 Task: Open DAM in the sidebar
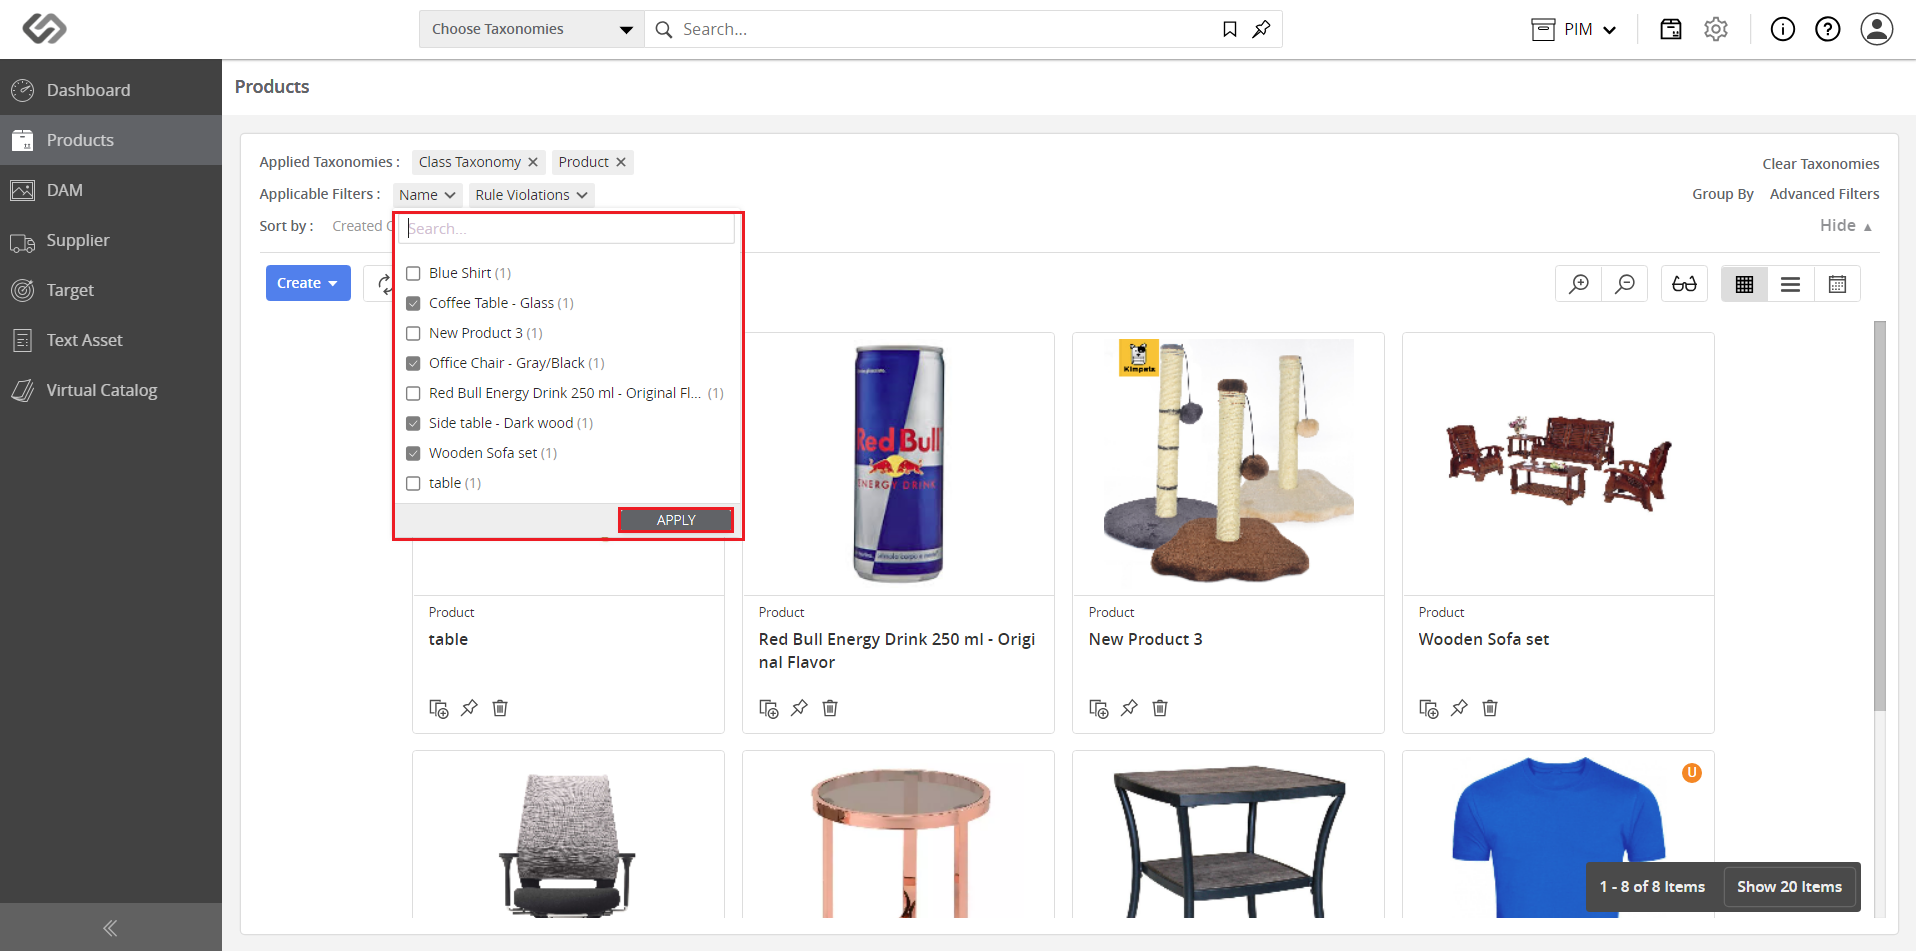click(x=111, y=190)
